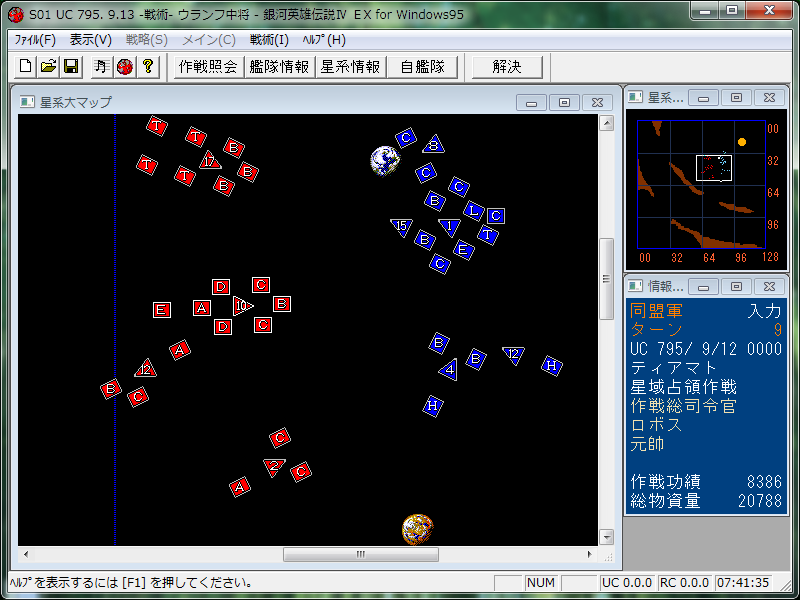Click the 同盟軍 label in info panel
The width and height of the screenshot is (800, 600).
coord(656,310)
